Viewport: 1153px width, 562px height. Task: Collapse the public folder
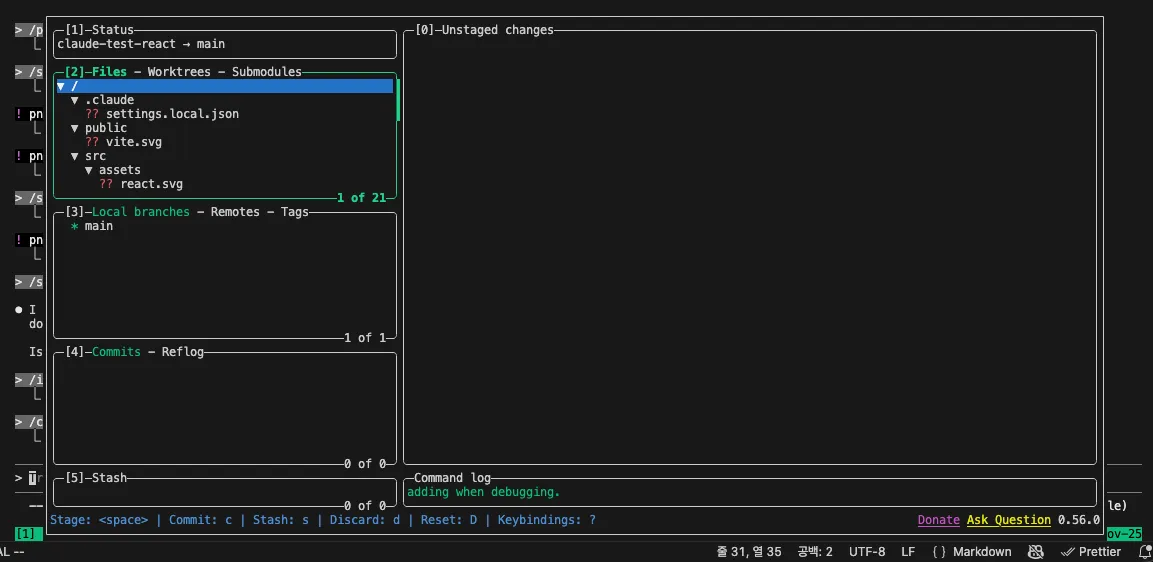click(x=75, y=128)
